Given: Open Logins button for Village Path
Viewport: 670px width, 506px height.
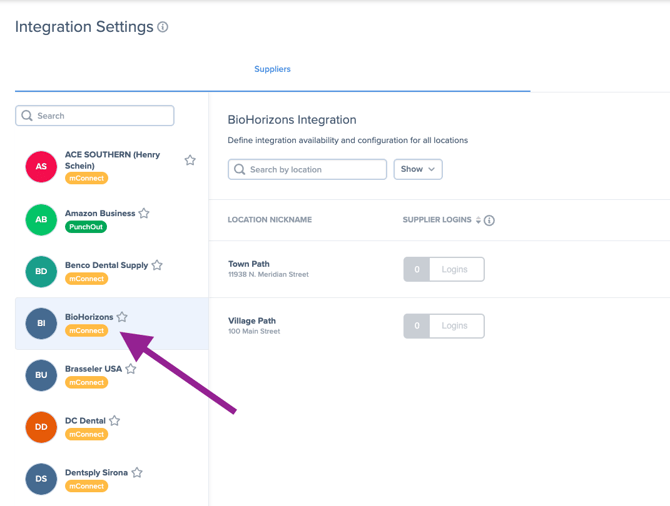Looking at the screenshot, I should [x=444, y=326].
